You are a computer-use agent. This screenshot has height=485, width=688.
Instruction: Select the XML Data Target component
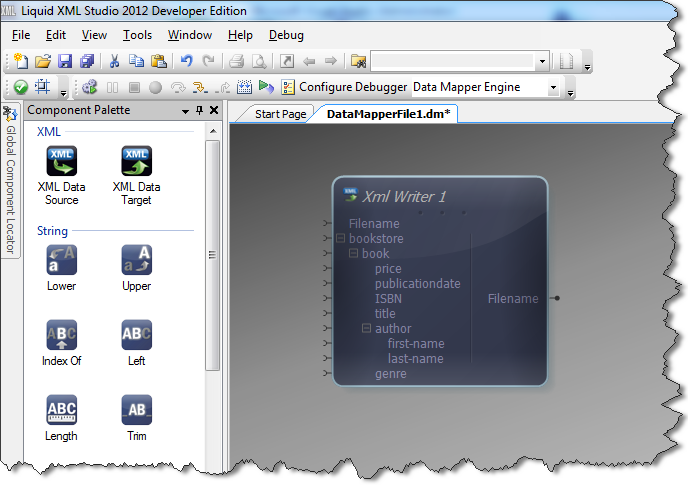coord(136,176)
